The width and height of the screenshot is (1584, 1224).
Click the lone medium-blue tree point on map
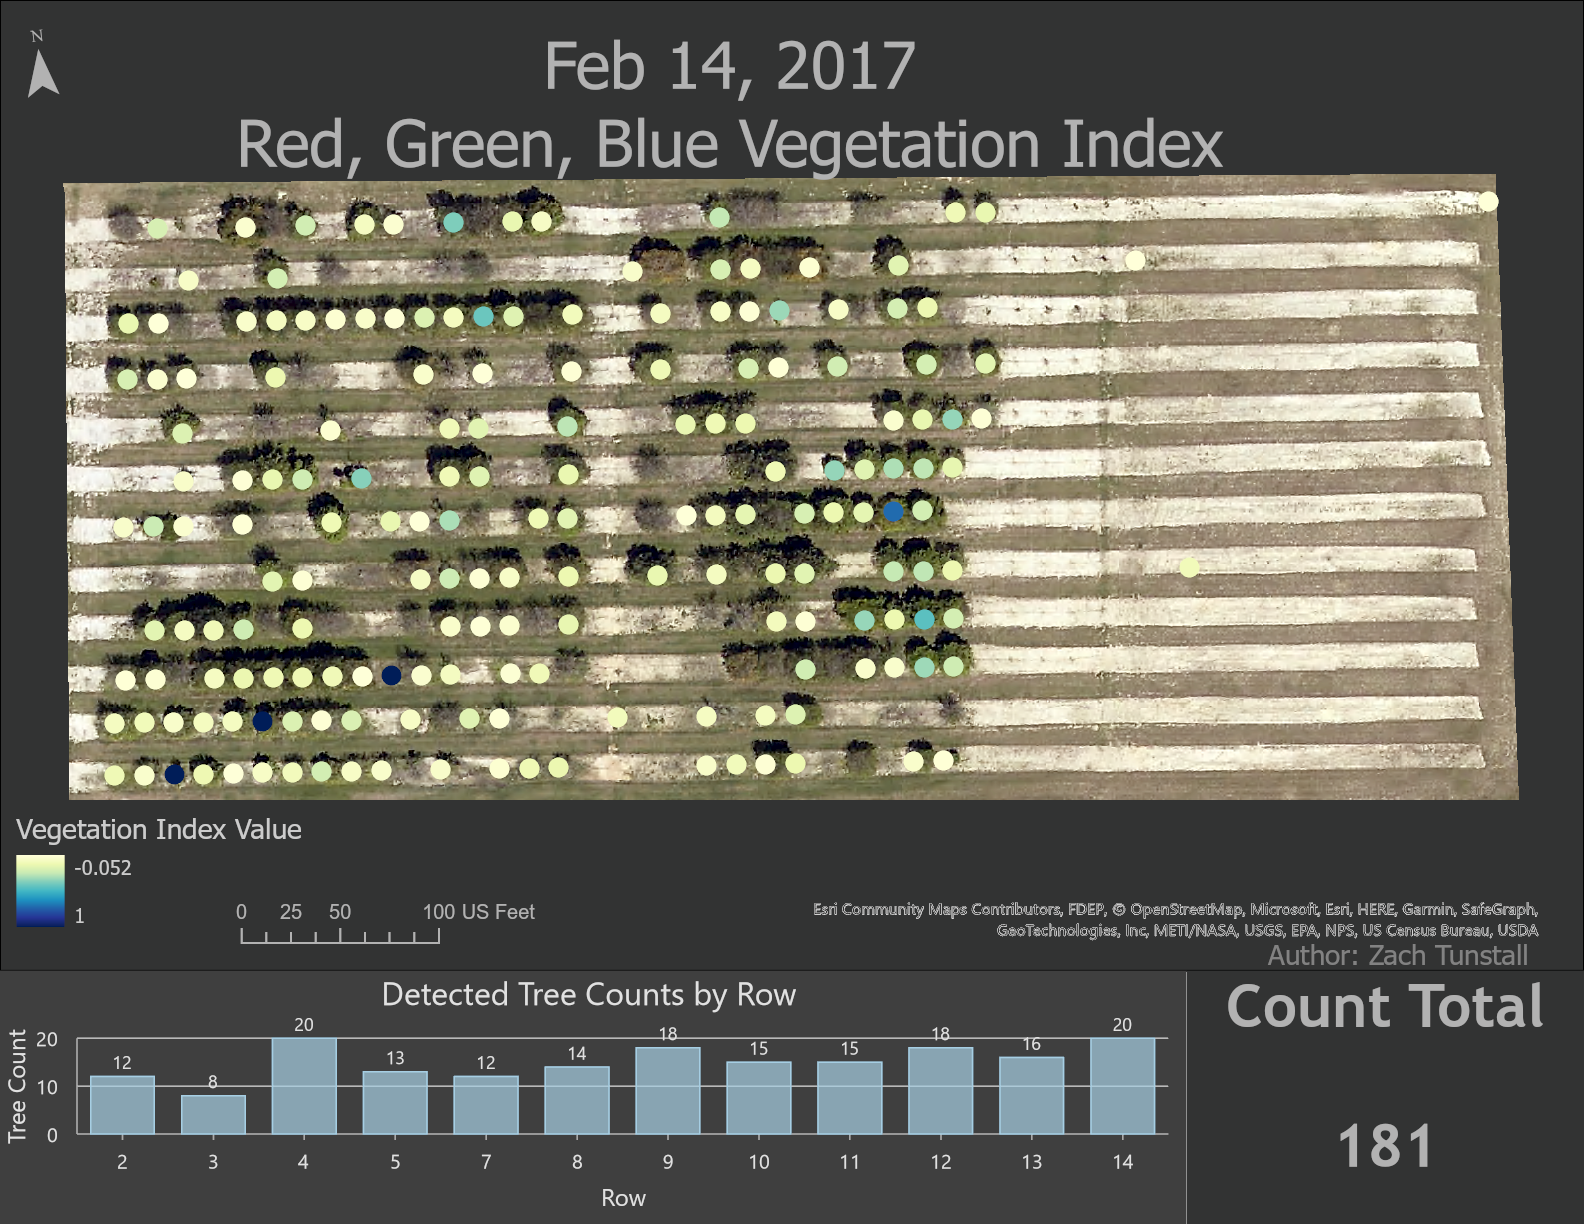coord(893,511)
